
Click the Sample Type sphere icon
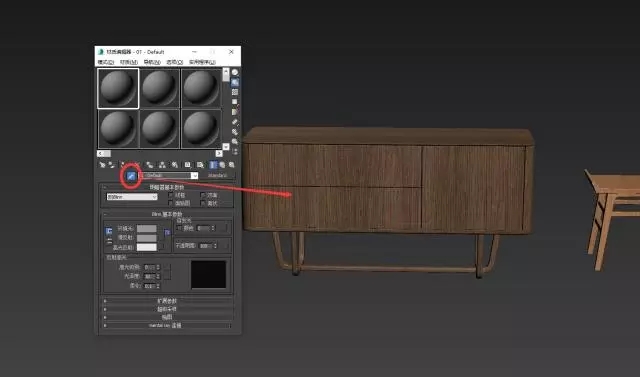click(235, 72)
